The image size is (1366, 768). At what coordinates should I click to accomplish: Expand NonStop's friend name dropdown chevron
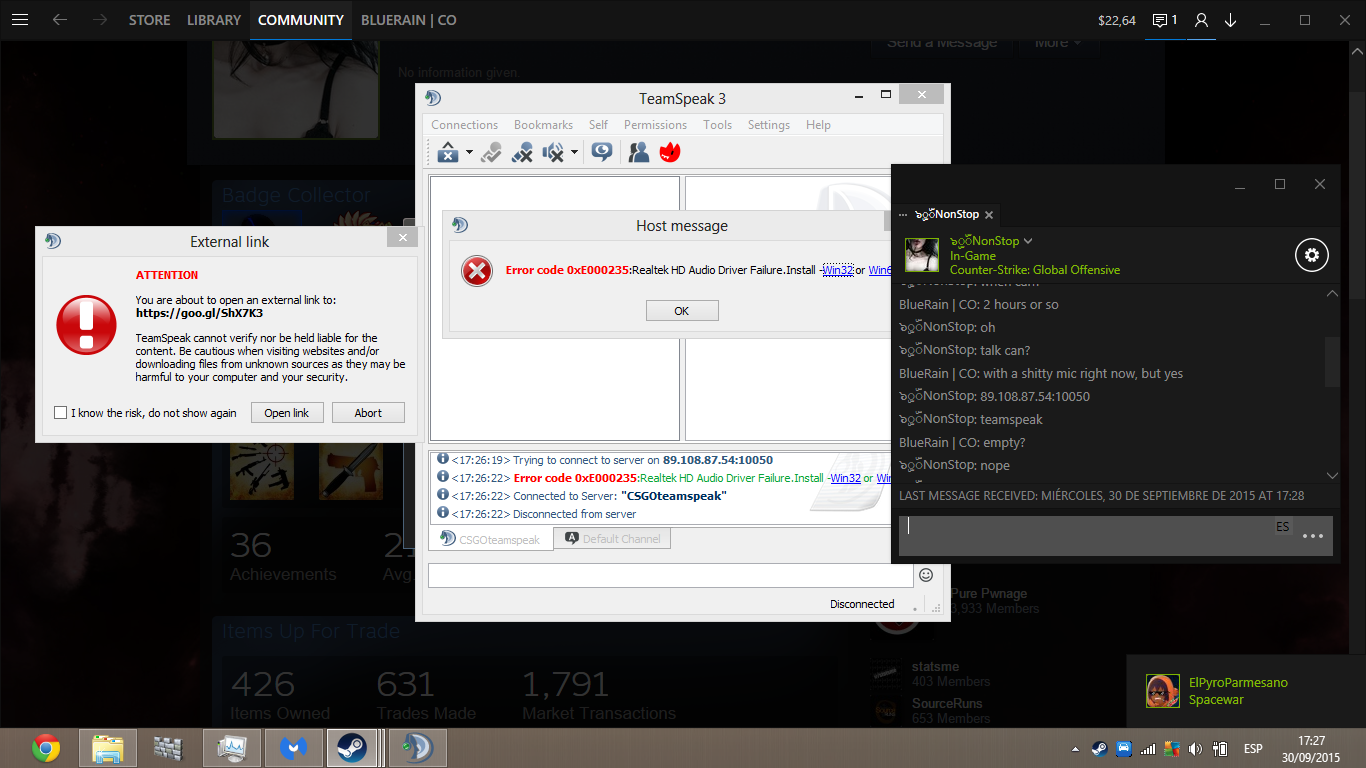[x=1028, y=241]
